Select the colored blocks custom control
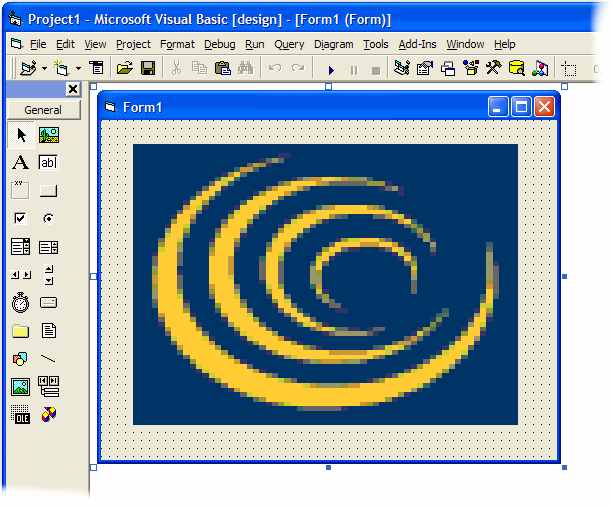Screen dimensions: 612x506 [49, 415]
